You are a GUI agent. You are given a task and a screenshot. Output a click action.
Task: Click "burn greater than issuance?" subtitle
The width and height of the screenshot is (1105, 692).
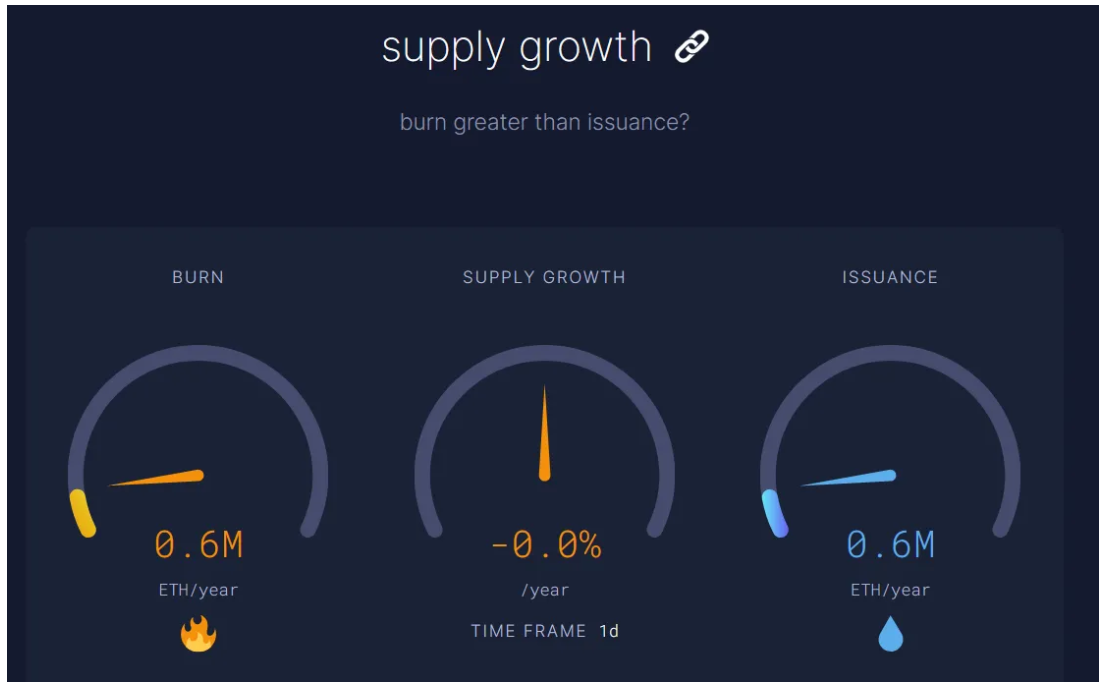544,123
